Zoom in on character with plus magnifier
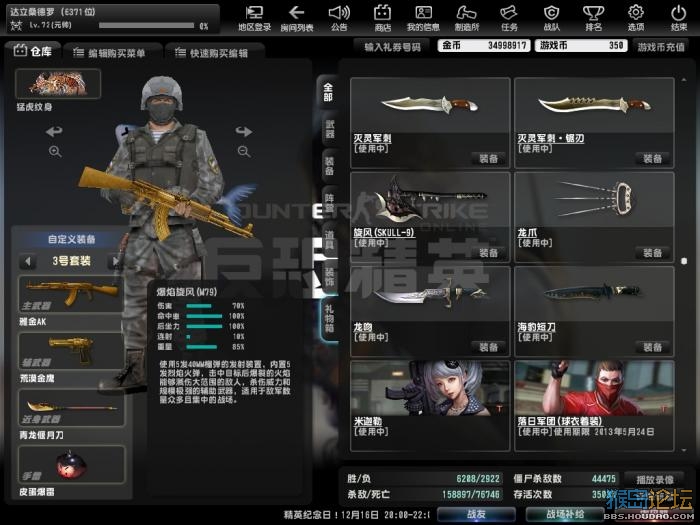 coord(55,151)
